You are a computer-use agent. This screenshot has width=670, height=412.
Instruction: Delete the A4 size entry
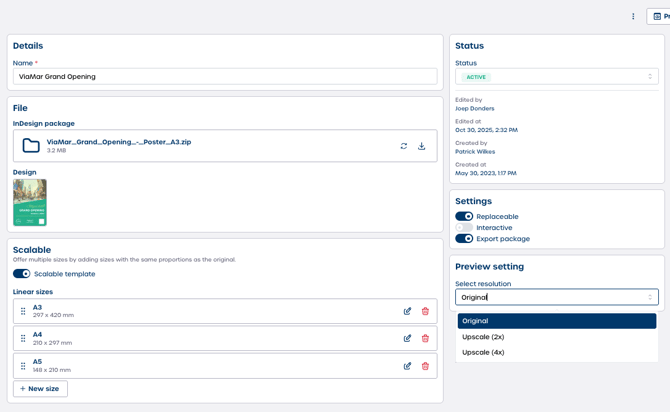click(x=425, y=338)
